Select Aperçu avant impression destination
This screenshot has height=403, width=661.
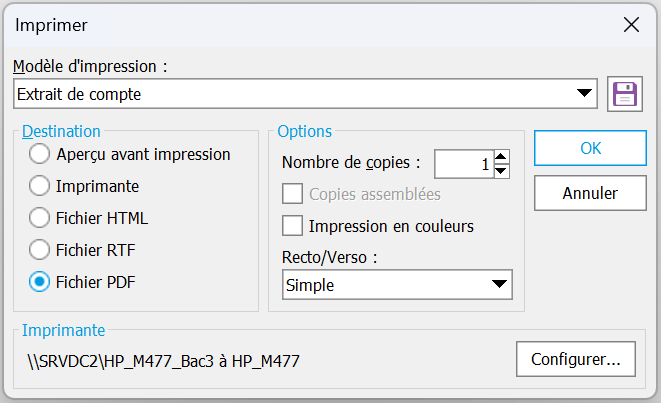coord(40,154)
